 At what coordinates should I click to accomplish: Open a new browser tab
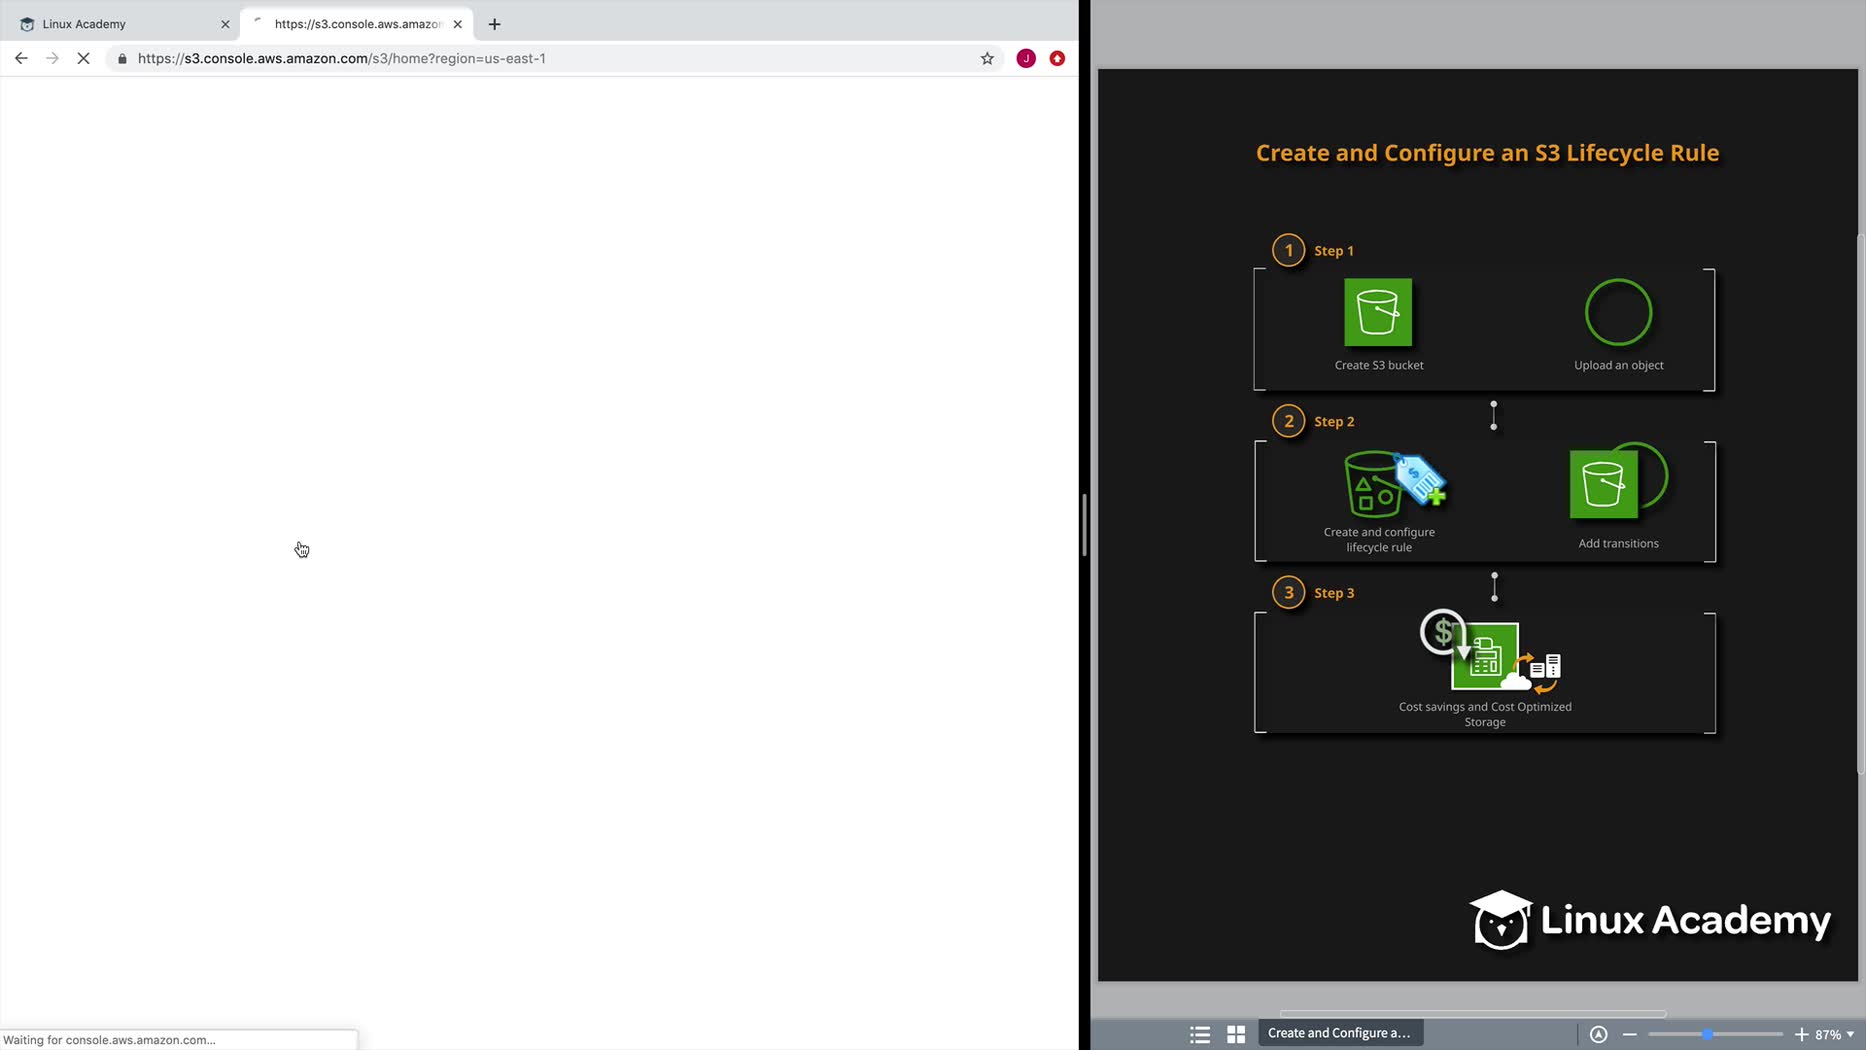pos(494,24)
